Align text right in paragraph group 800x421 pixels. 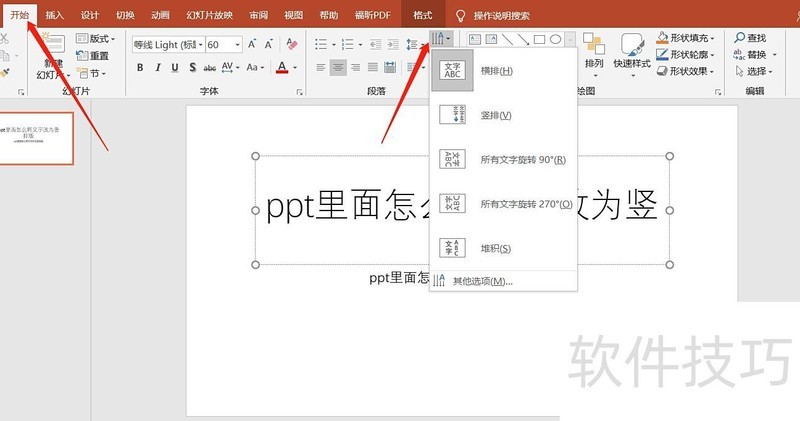[355, 67]
